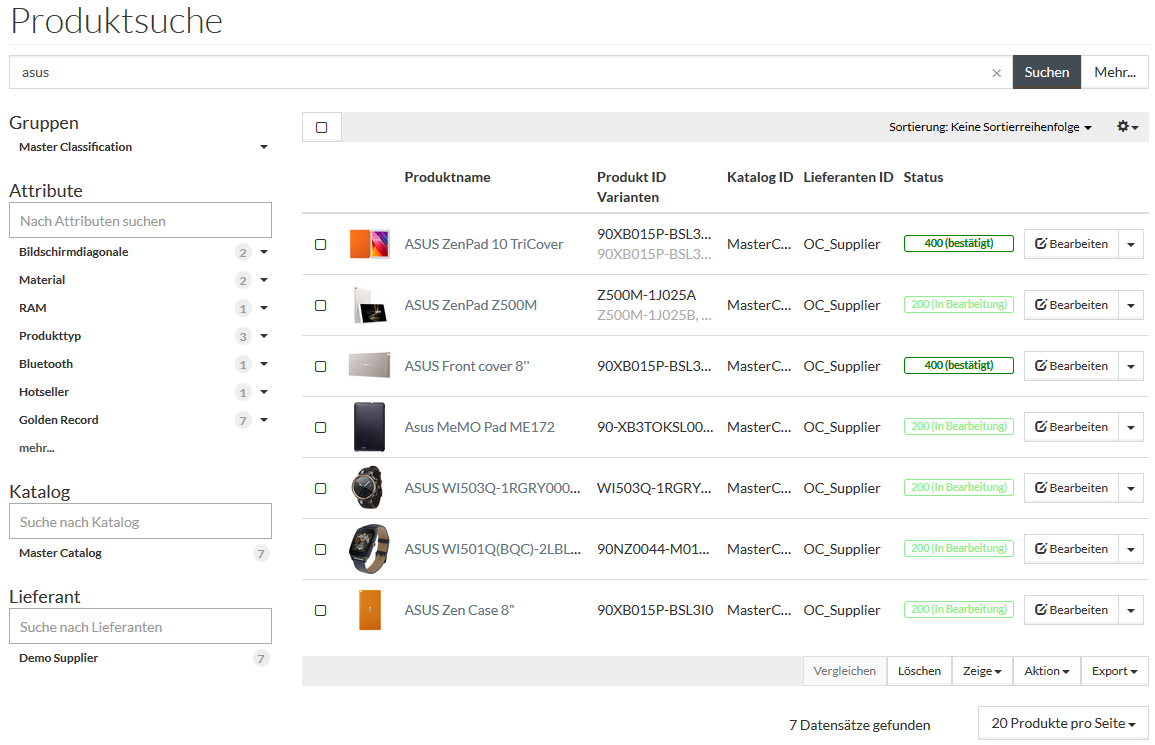Select ASUS Zen Case 8" row checkbox
1155x745 pixels.
tap(320, 611)
